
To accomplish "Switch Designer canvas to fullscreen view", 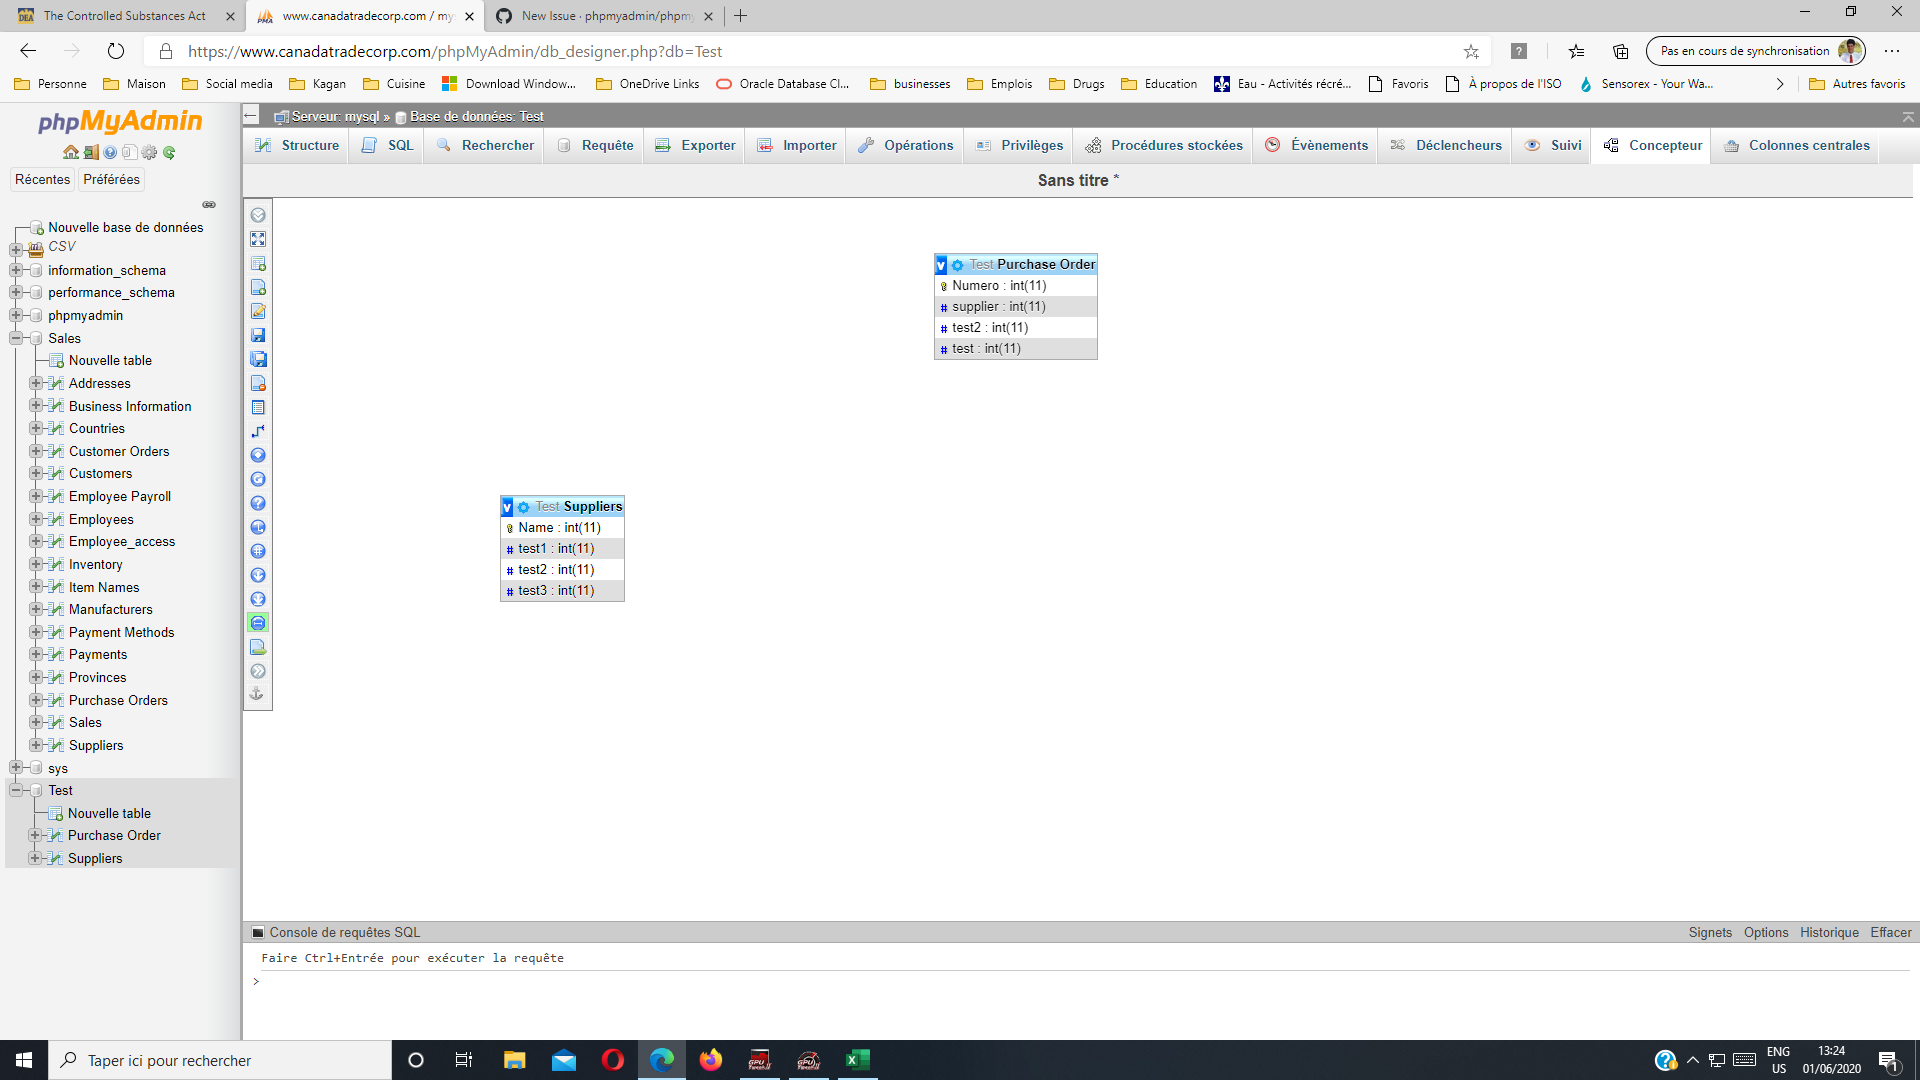I will coord(258,239).
